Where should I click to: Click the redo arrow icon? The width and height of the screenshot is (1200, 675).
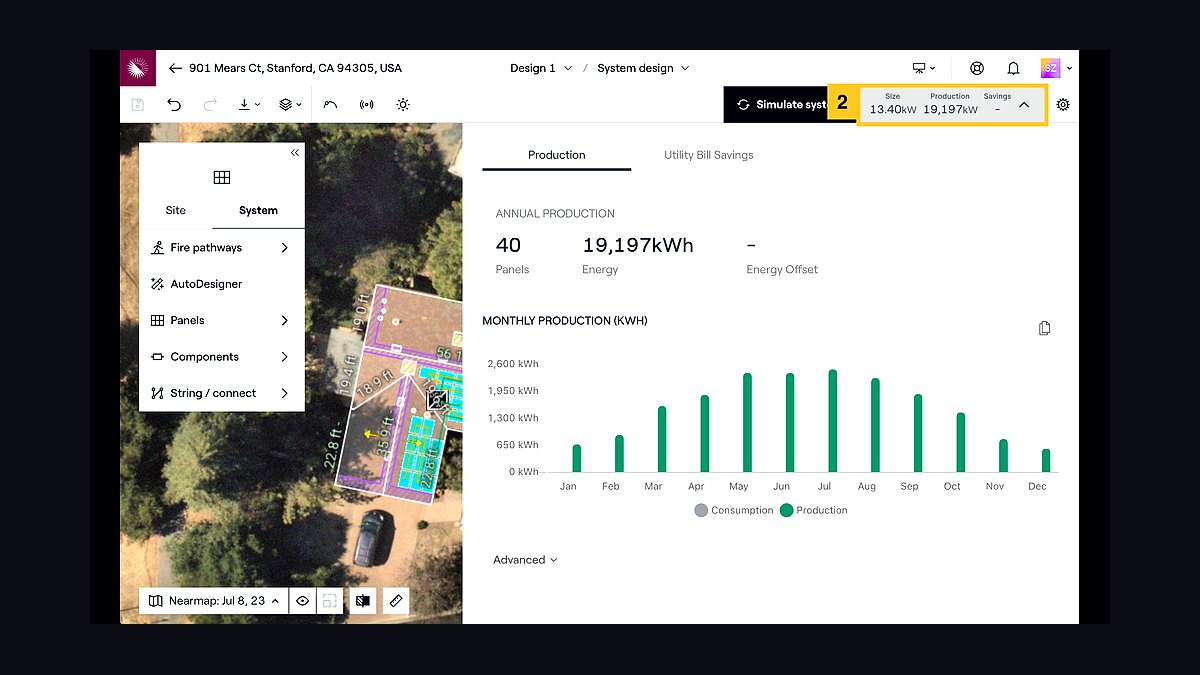[x=209, y=104]
